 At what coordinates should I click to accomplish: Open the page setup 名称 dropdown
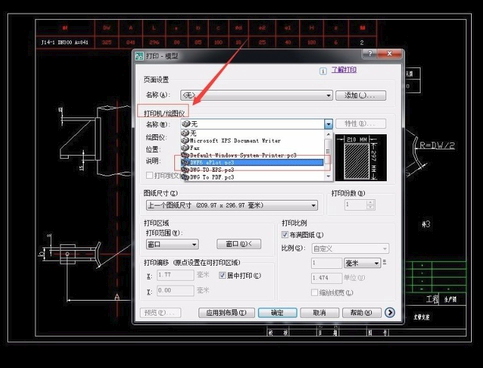point(256,95)
